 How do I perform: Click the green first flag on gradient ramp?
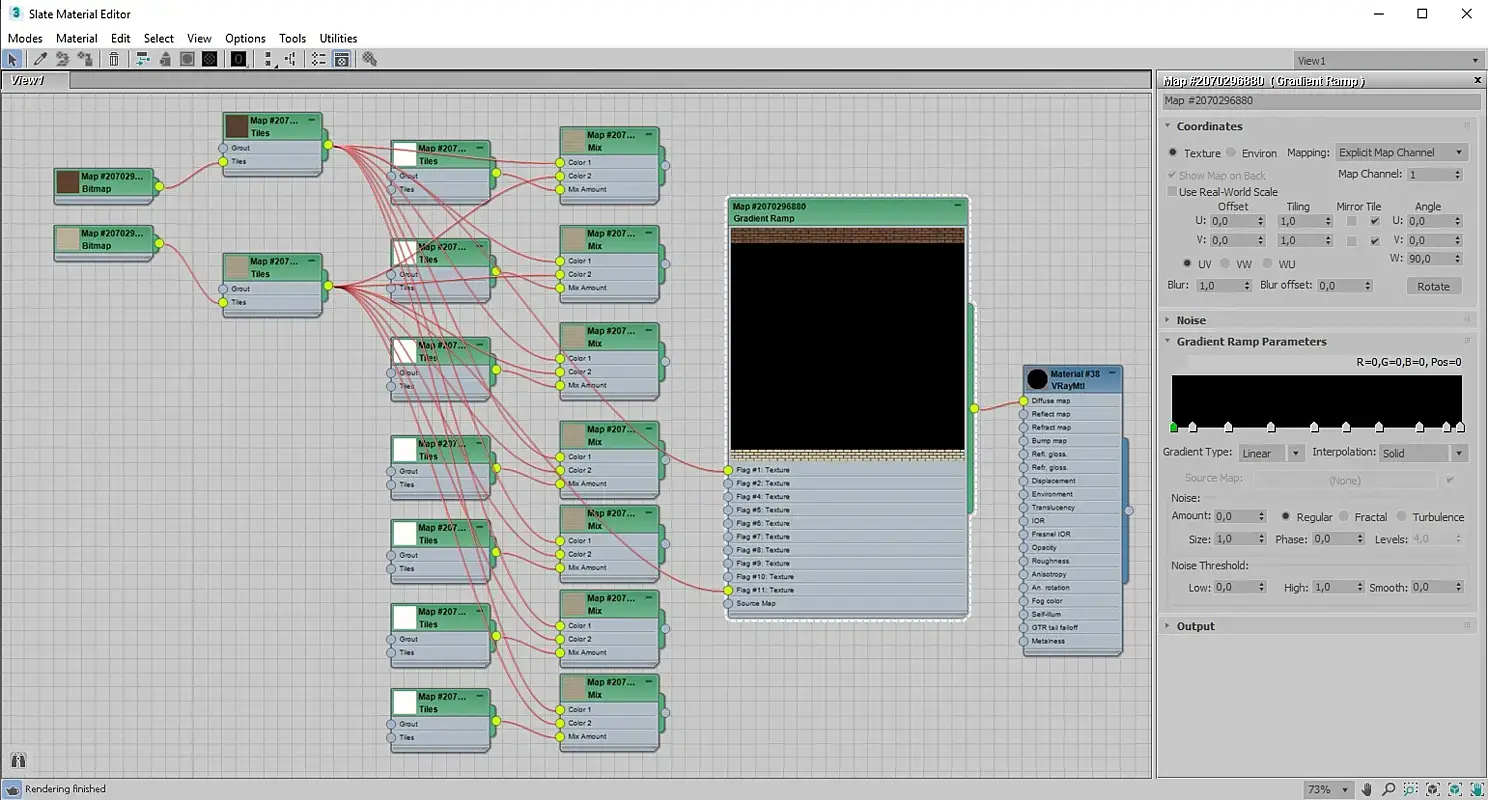(x=1173, y=427)
